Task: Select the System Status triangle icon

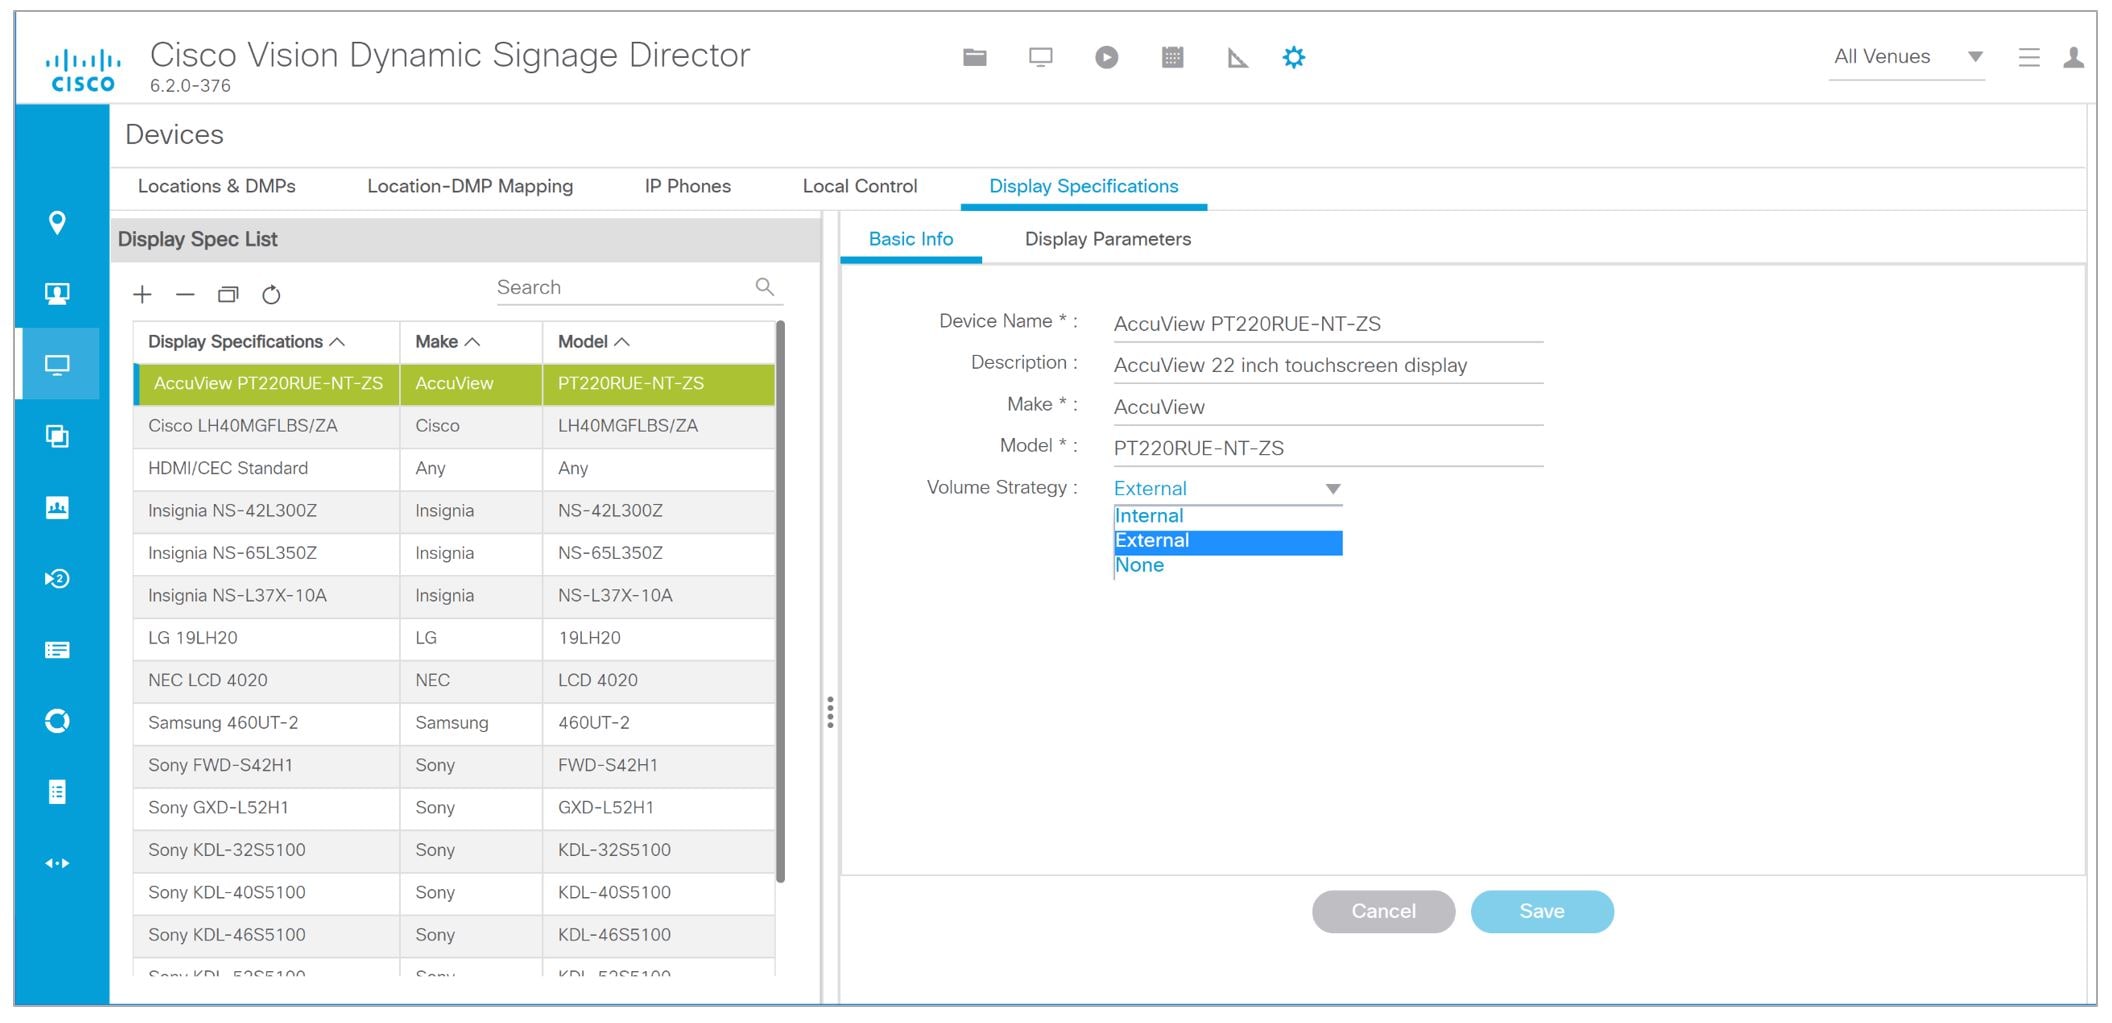Action: click(1238, 57)
